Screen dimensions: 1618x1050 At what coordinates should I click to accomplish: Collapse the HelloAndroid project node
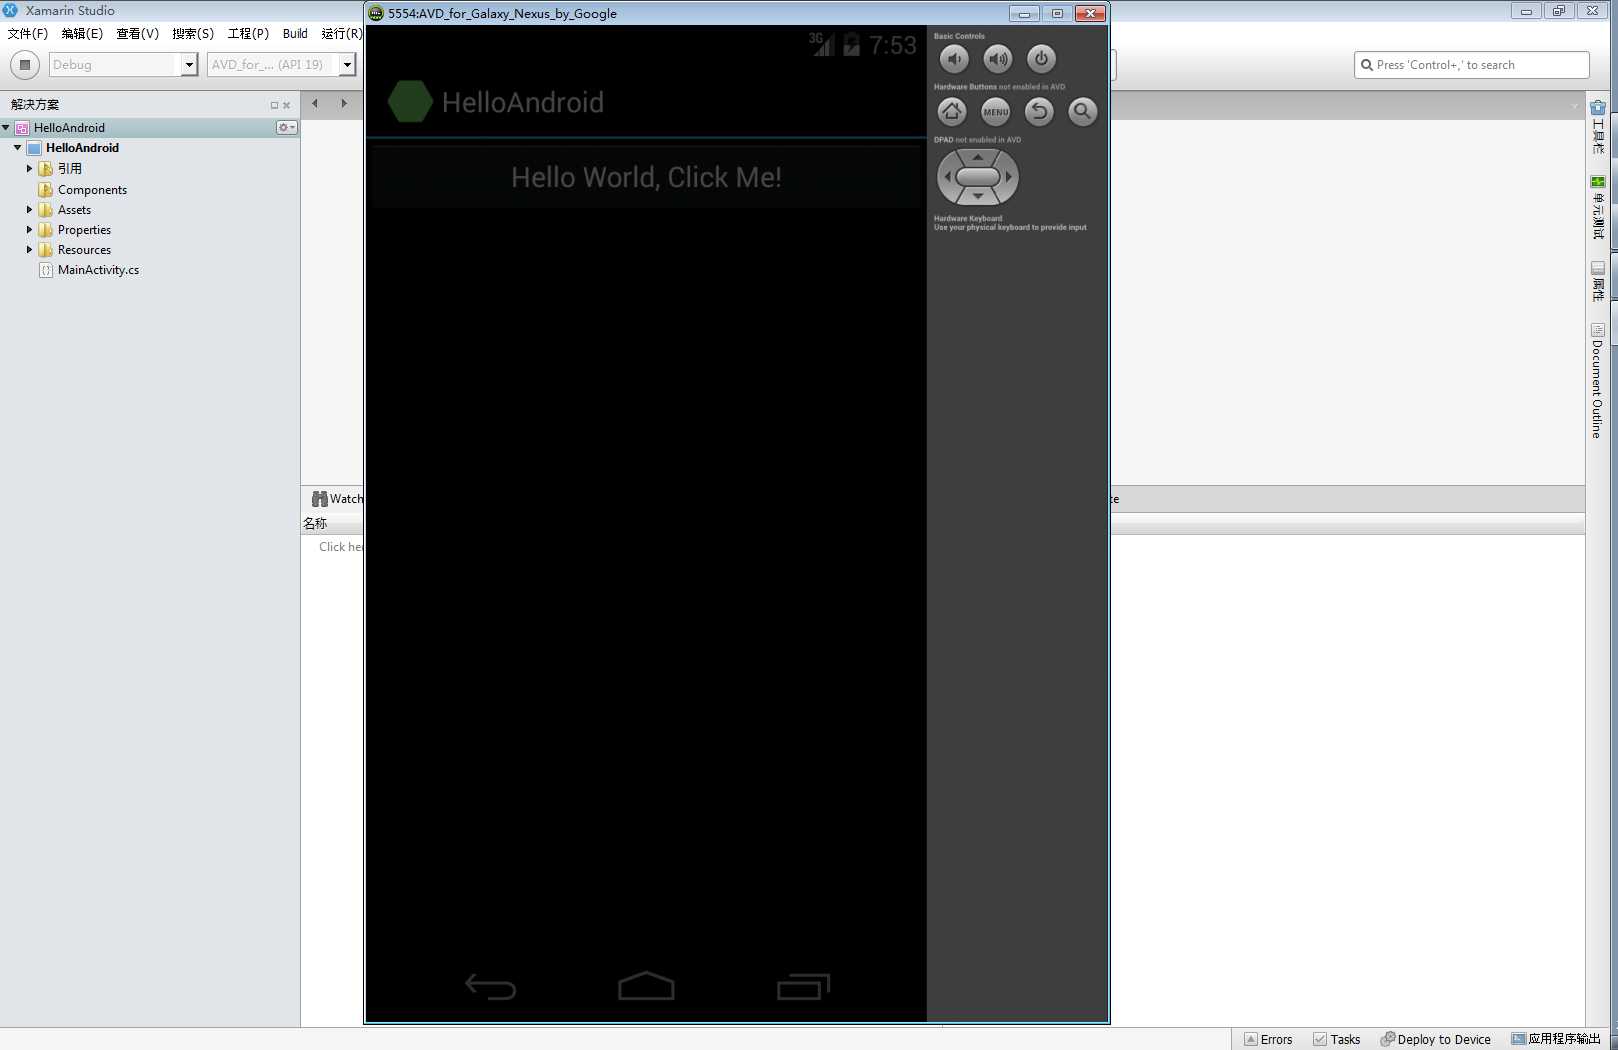point(18,148)
